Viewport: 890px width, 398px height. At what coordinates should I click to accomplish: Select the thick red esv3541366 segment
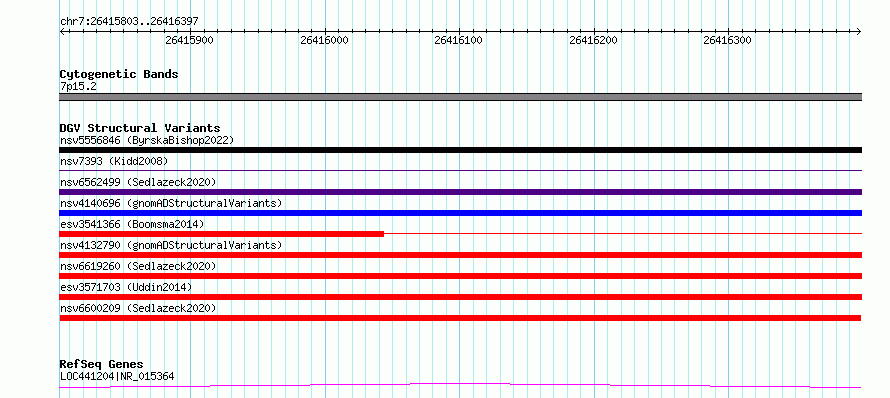tap(221, 234)
